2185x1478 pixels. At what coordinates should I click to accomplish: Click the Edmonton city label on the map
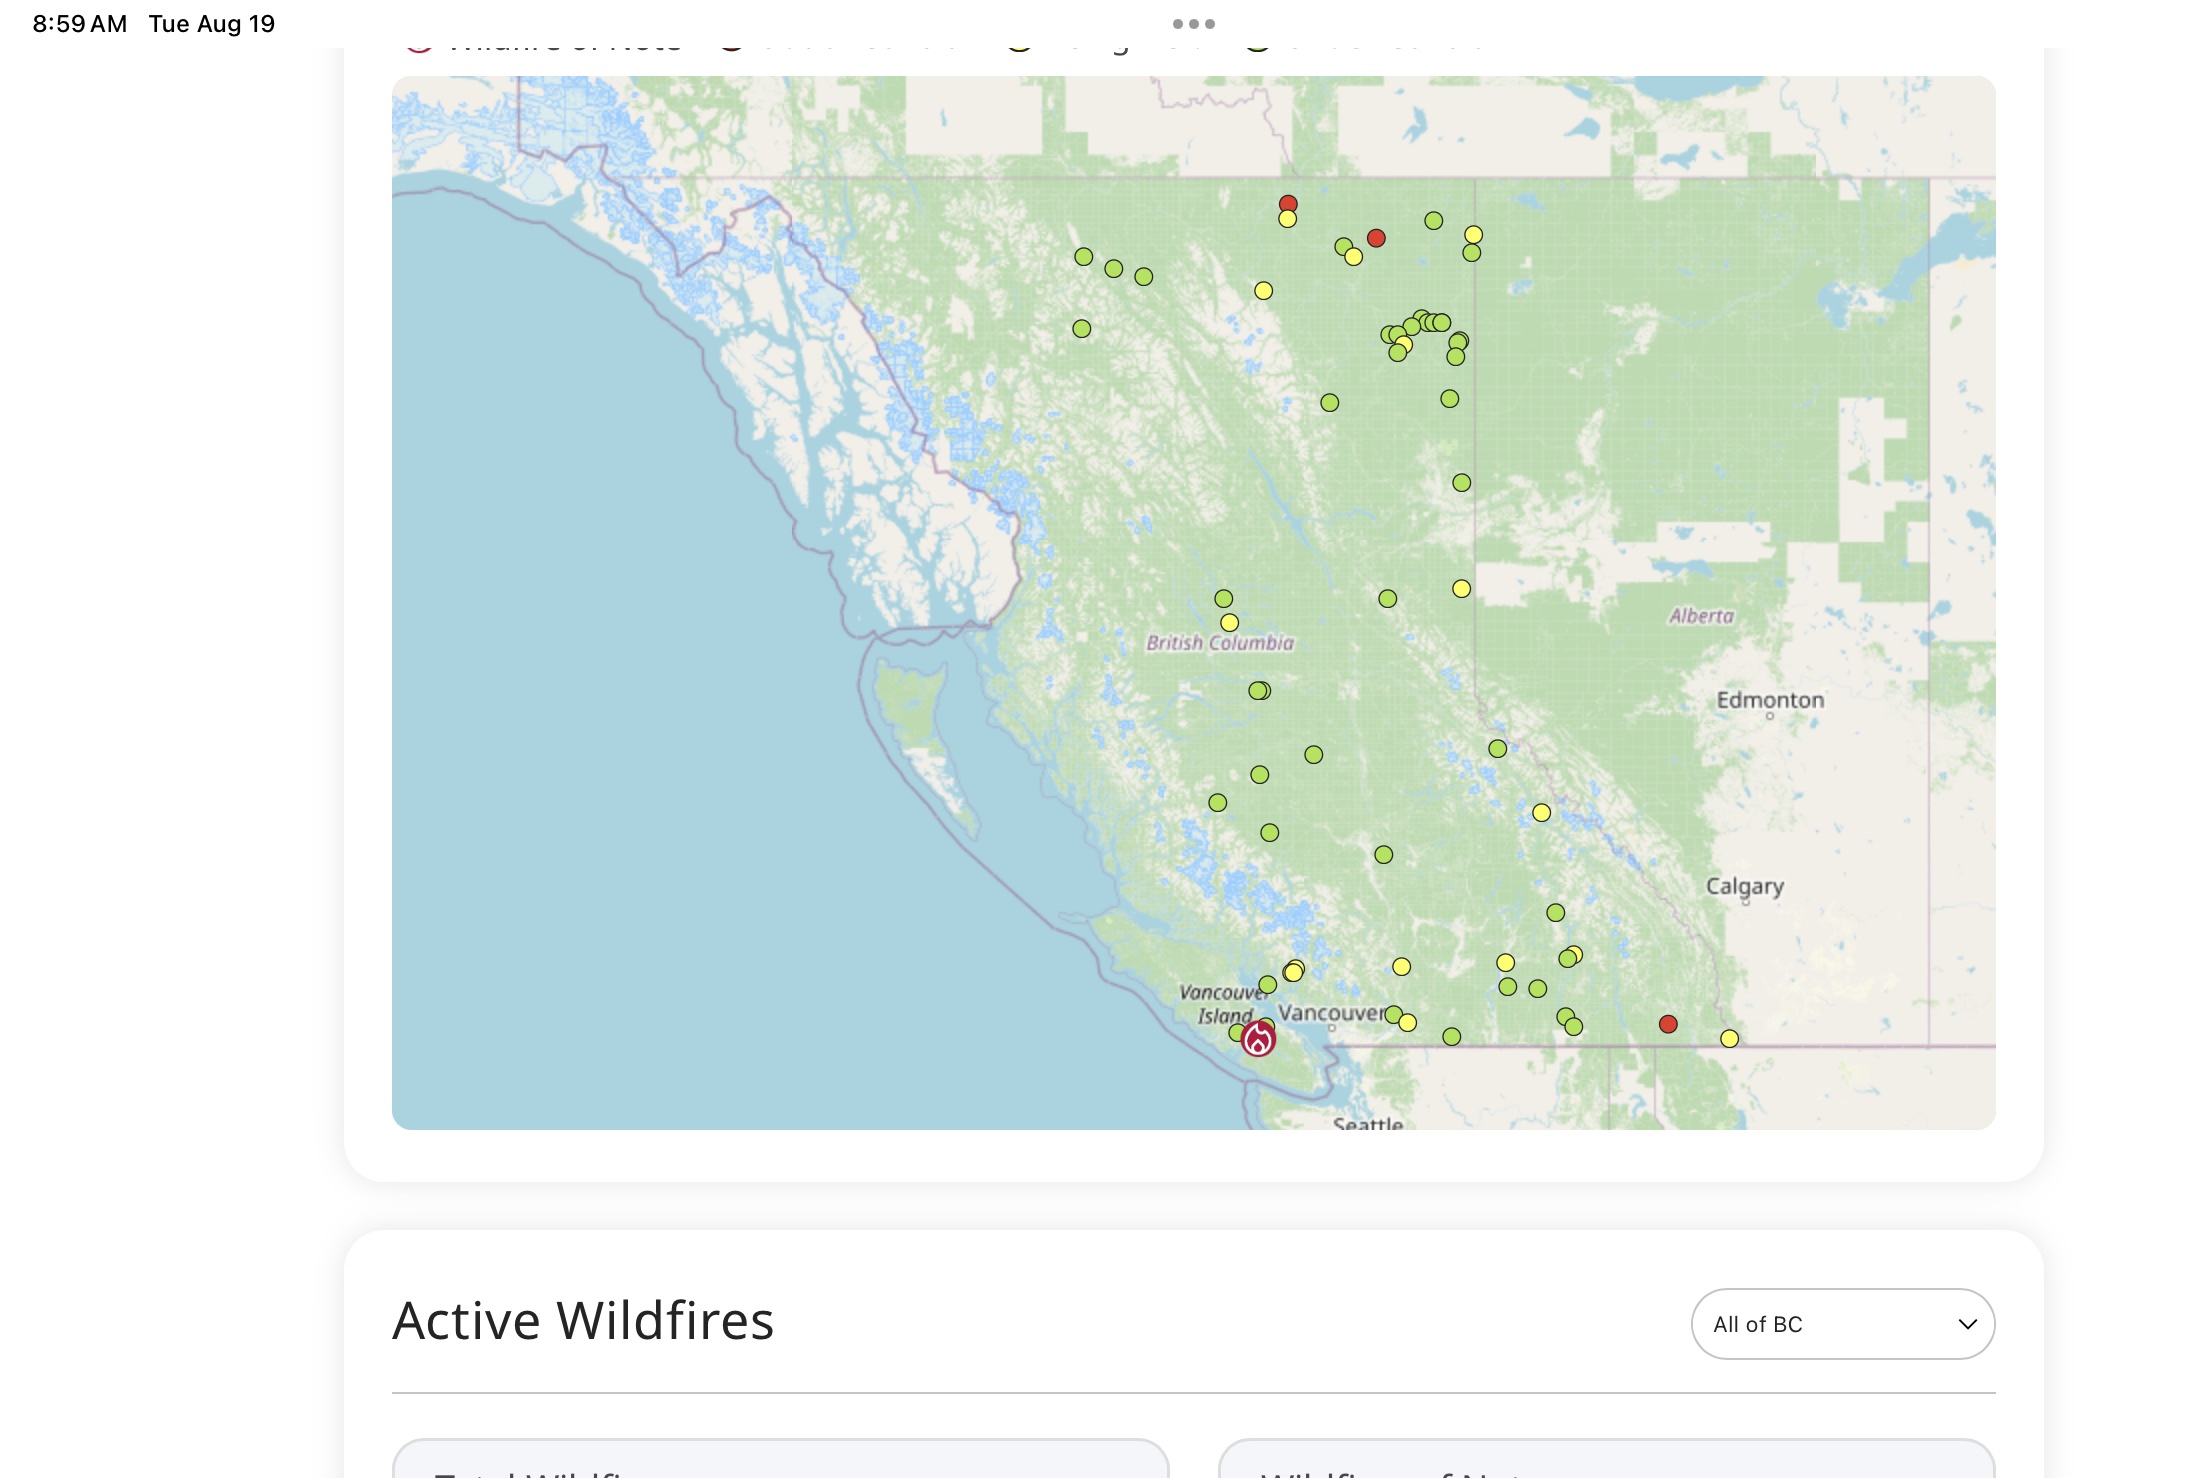pyautogui.click(x=1771, y=700)
